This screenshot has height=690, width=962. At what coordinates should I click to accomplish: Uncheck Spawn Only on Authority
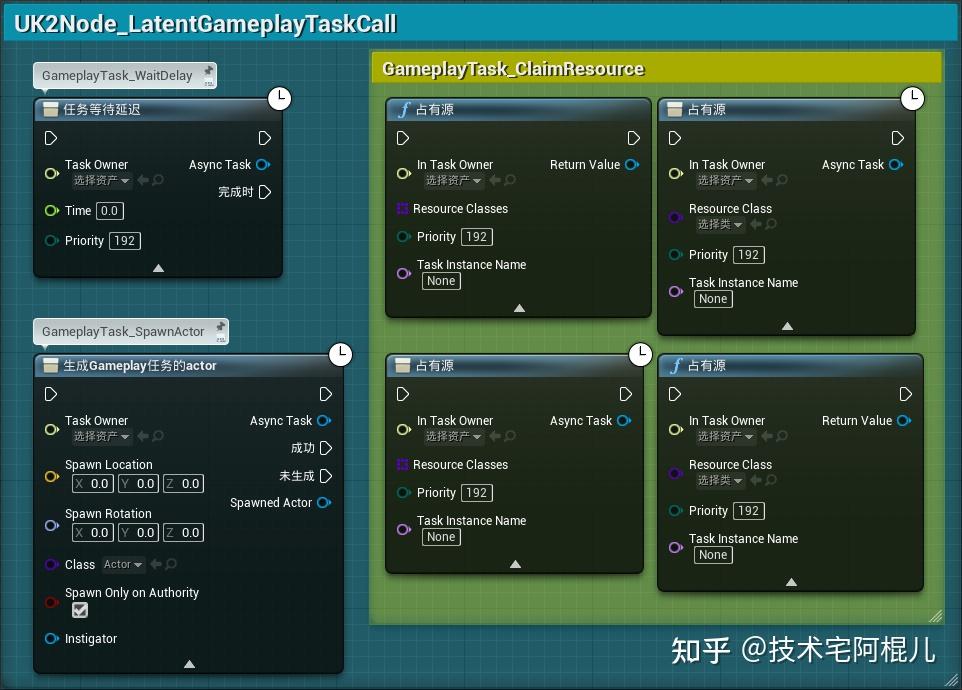[x=79, y=610]
